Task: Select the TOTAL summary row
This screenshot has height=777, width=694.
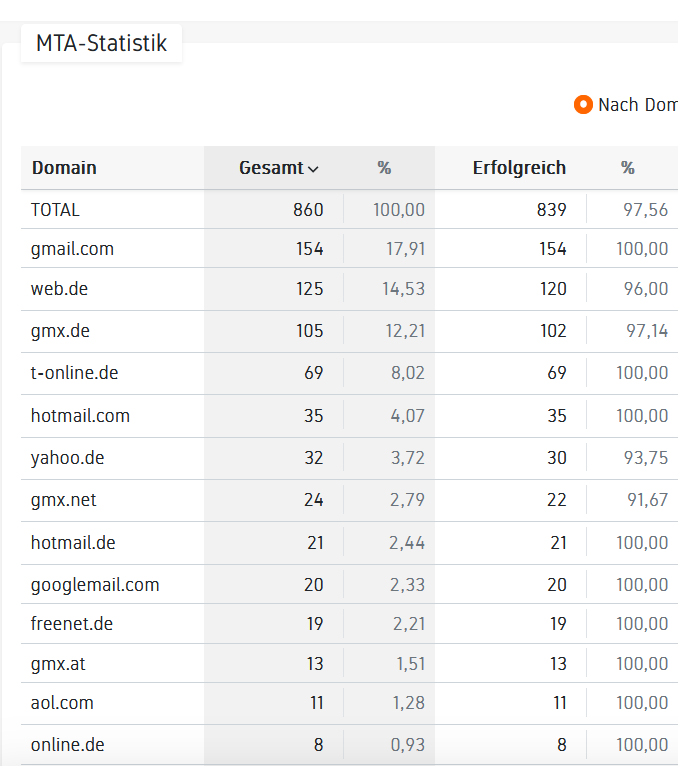Action: pos(55,210)
